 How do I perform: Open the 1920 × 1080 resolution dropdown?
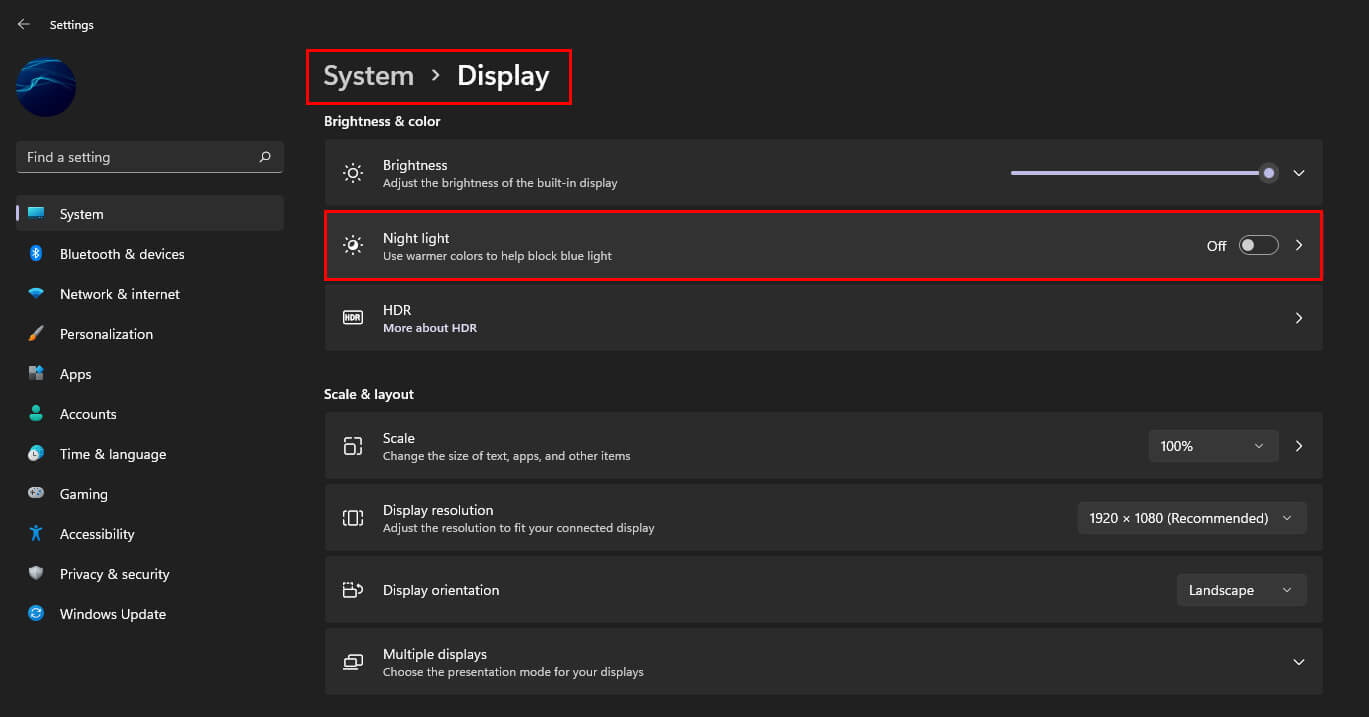pyautogui.click(x=1192, y=518)
